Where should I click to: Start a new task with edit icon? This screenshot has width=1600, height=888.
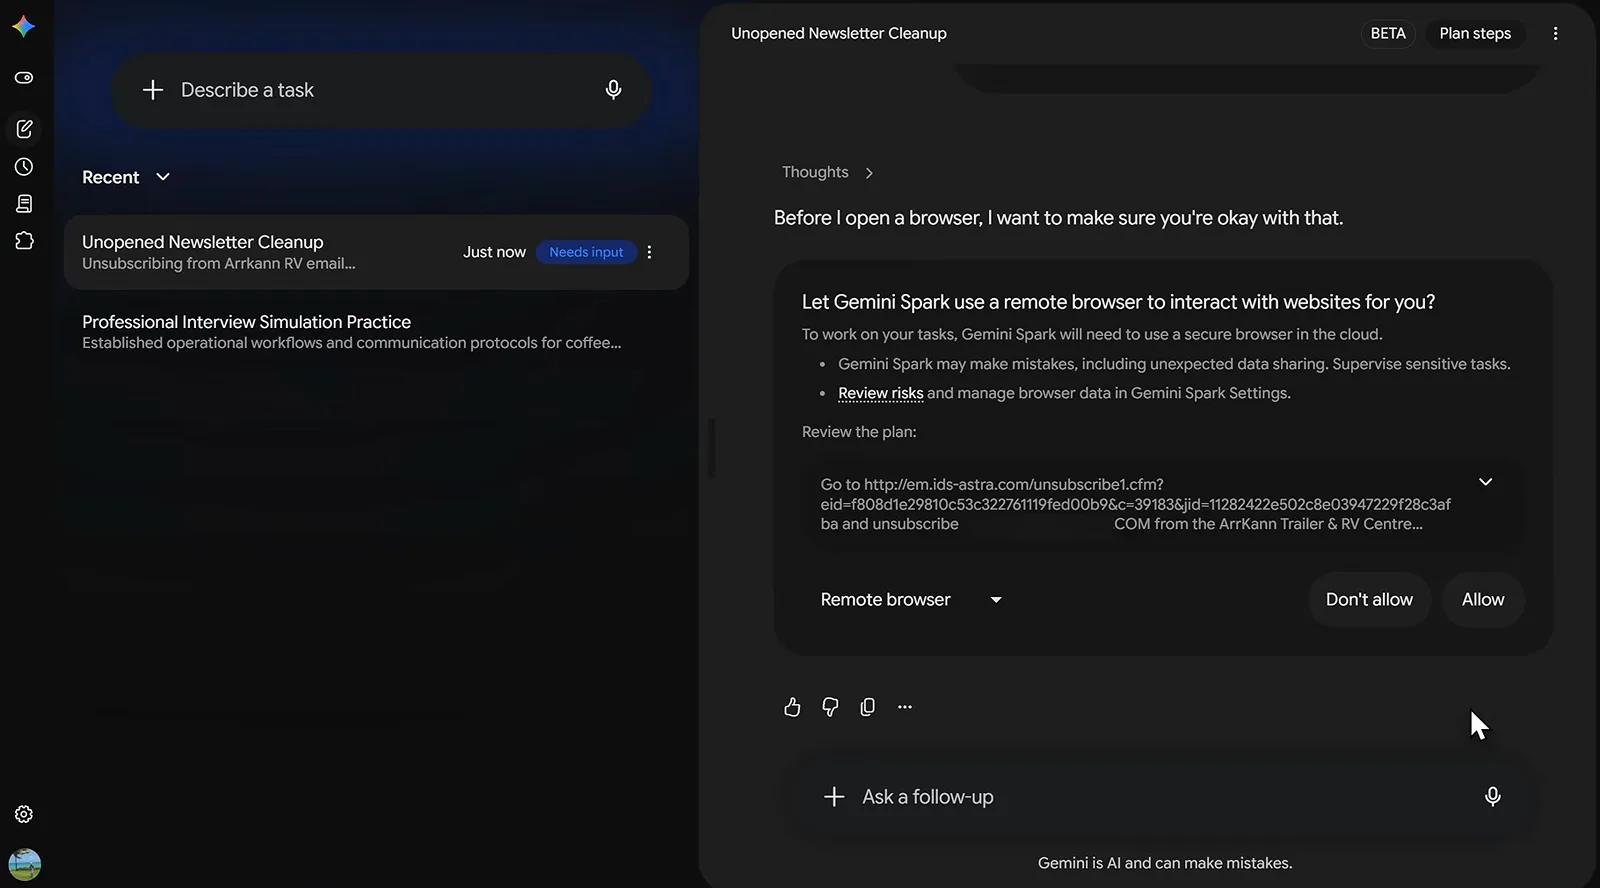point(24,129)
